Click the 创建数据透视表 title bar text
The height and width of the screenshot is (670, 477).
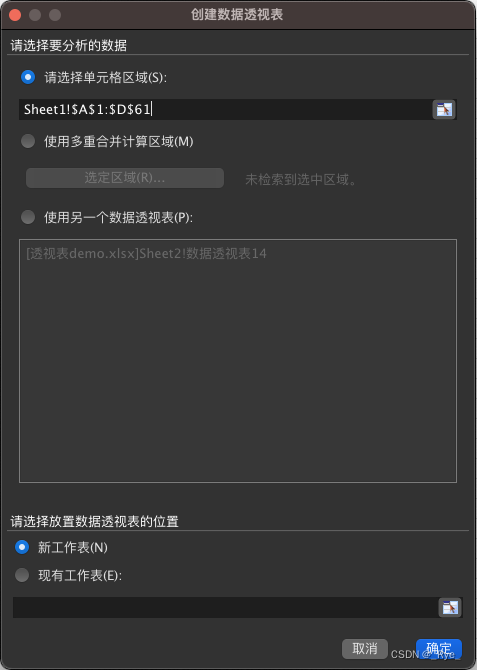(x=237, y=15)
